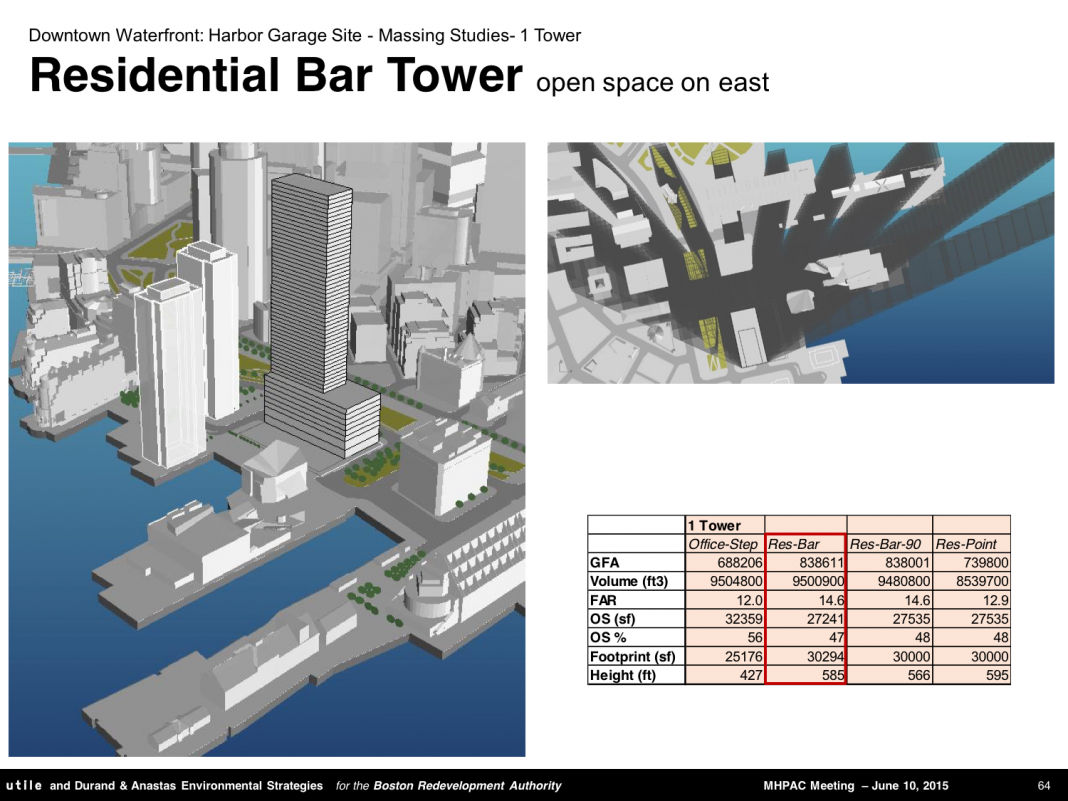1068x801 pixels.
Task: Select GFA value 838611
Action: [x=821, y=563]
